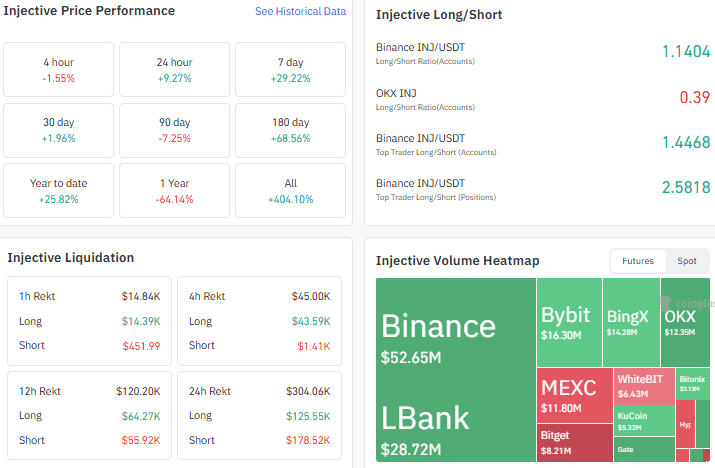Switch heatmap to Spot tab
This screenshot has height=468, width=715.
(686, 261)
